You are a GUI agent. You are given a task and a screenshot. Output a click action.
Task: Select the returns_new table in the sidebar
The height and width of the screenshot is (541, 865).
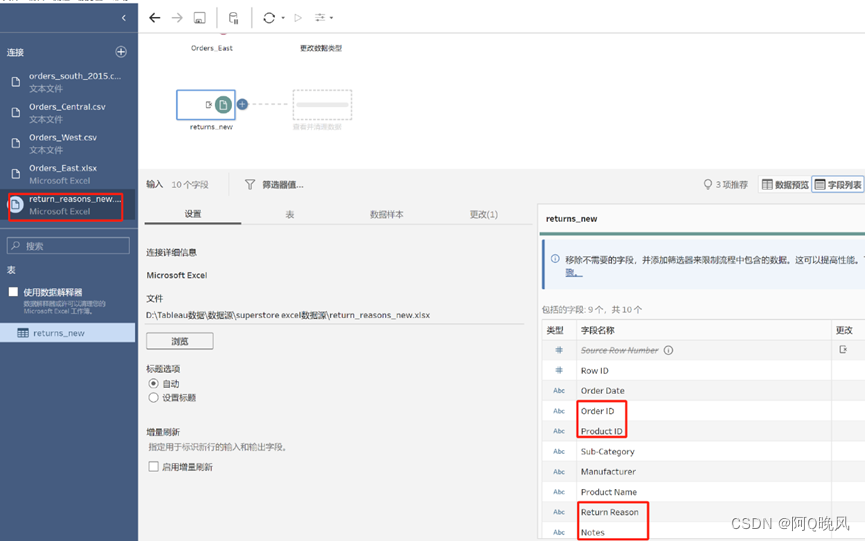click(67, 333)
